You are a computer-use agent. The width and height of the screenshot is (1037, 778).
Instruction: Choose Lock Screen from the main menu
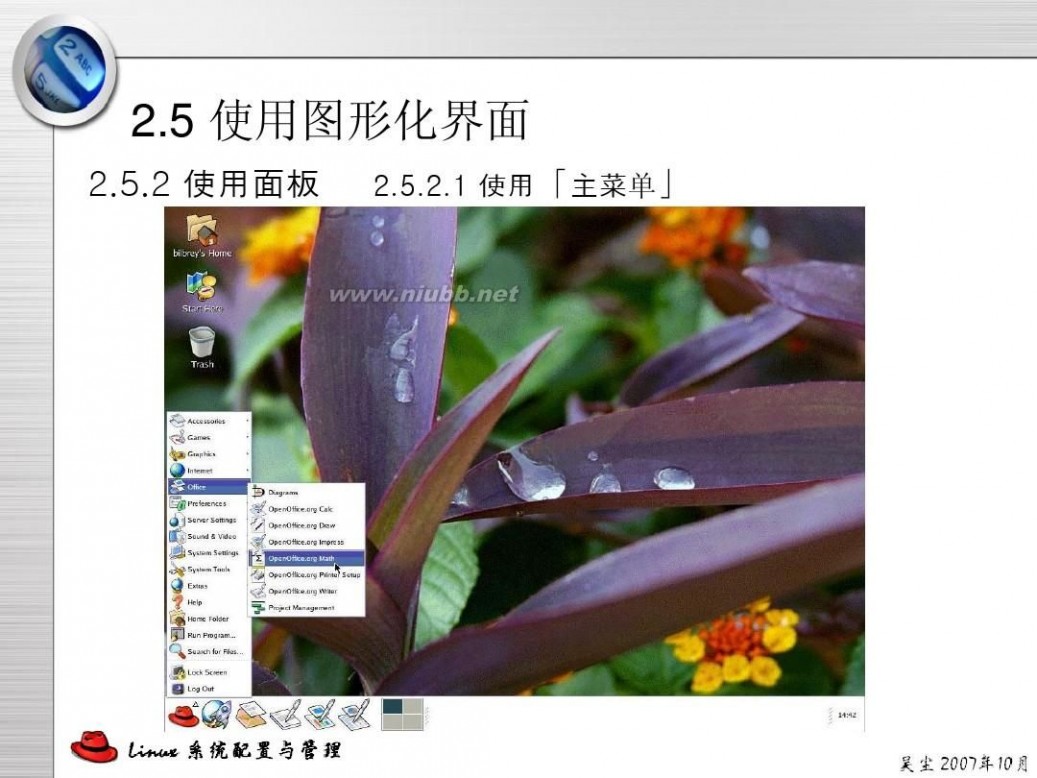point(209,672)
